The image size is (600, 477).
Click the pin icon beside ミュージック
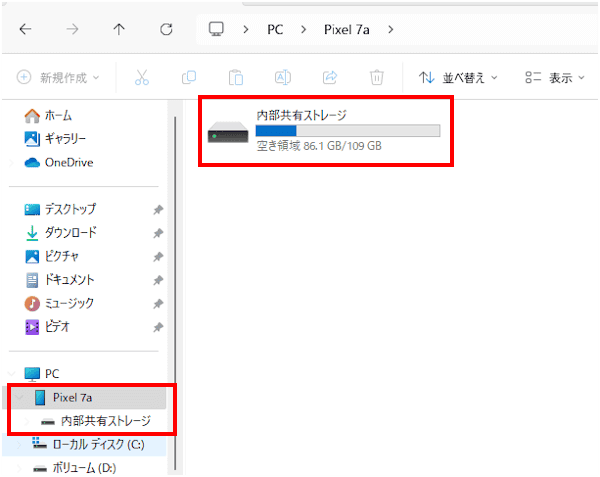tap(158, 304)
